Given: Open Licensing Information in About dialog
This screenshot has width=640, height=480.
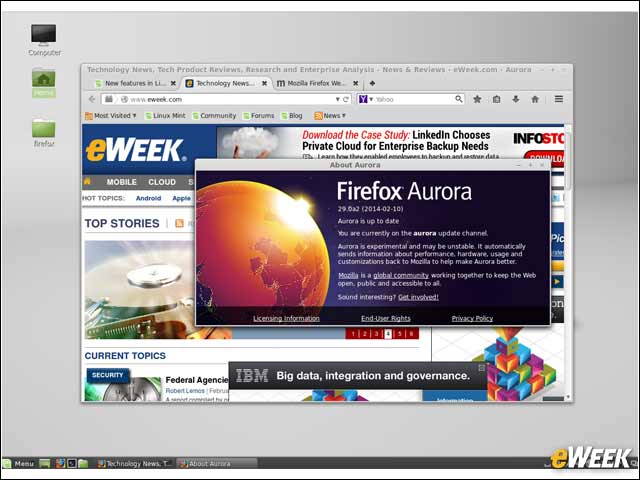Looking at the screenshot, I should [x=286, y=318].
